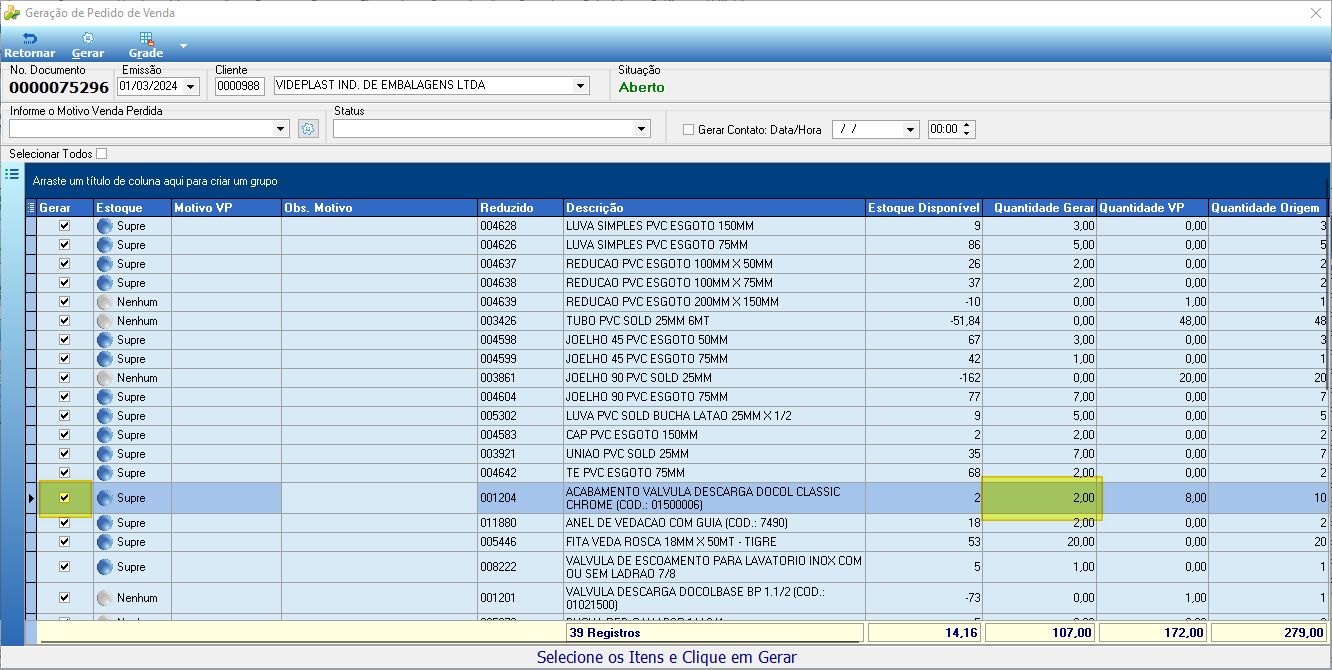Click the list icon left of the grid

pyautogui.click(x=12, y=174)
